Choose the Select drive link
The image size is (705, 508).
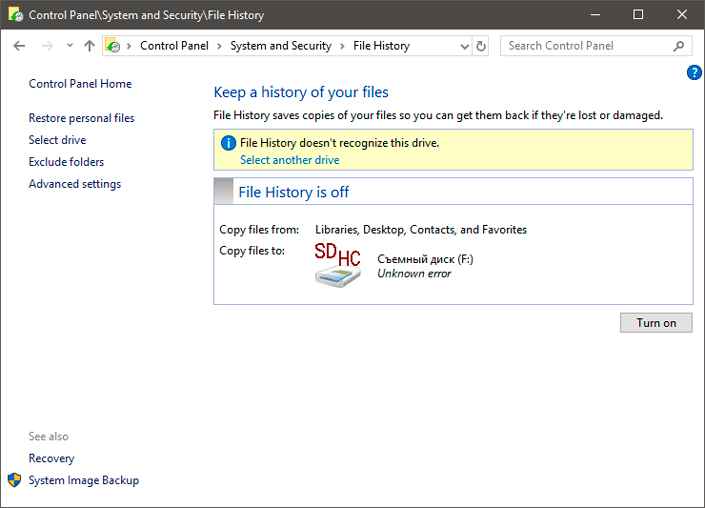(x=57, y=140)
